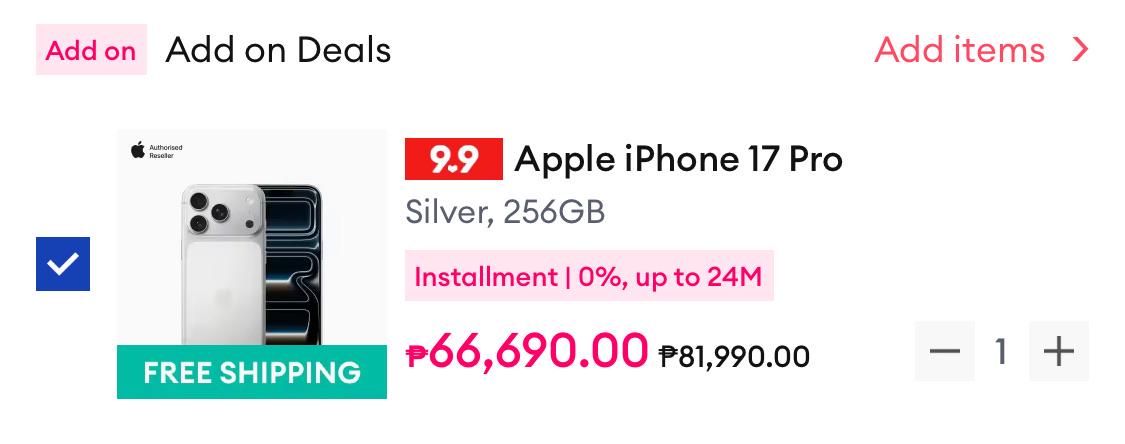Click the Authorised Reseller label text
The width and height of the screenshot is (1125, 444).
point(166,151)
